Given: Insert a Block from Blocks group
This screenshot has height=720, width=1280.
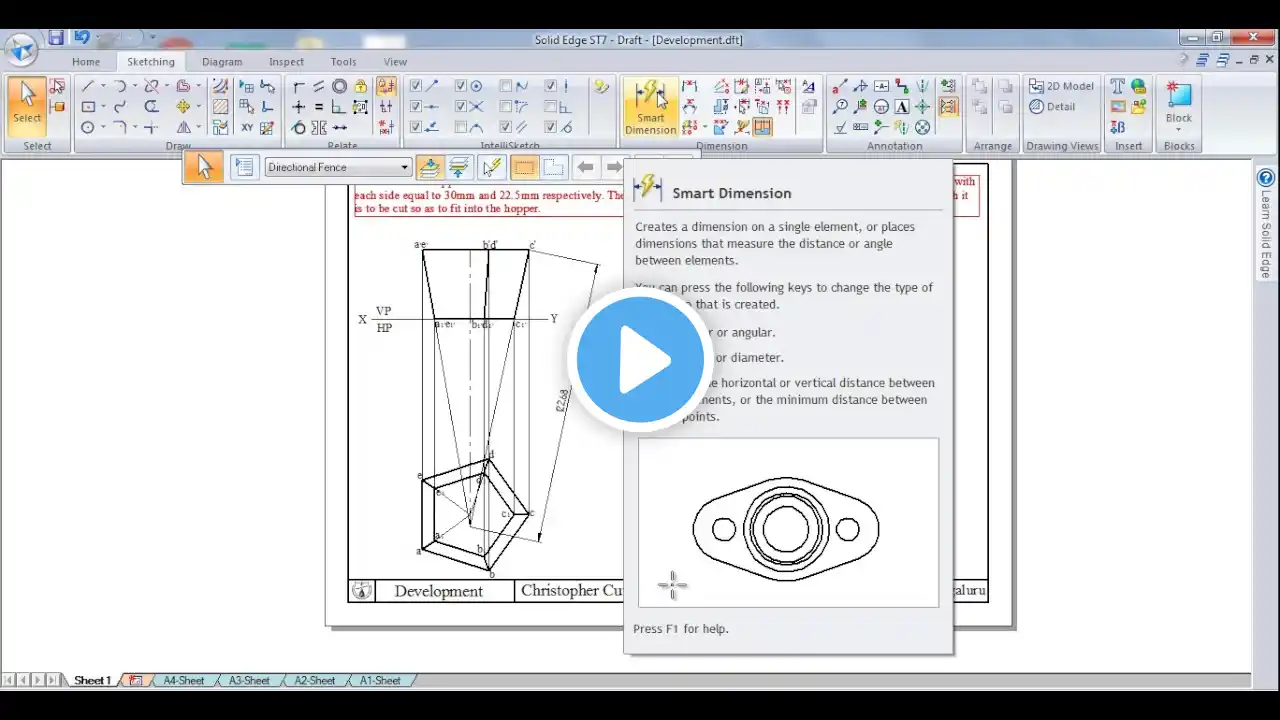Looking at the screenshot, I should 1179,104.
